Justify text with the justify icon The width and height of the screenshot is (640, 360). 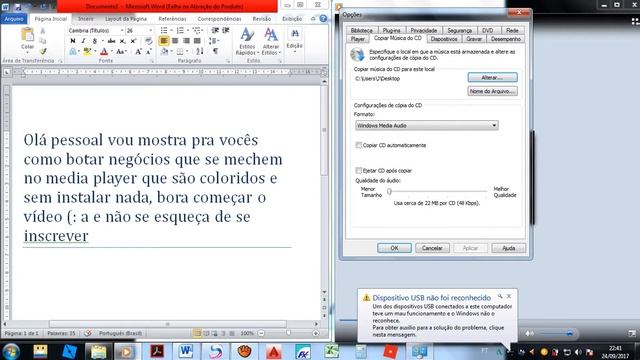coord(197,41)
